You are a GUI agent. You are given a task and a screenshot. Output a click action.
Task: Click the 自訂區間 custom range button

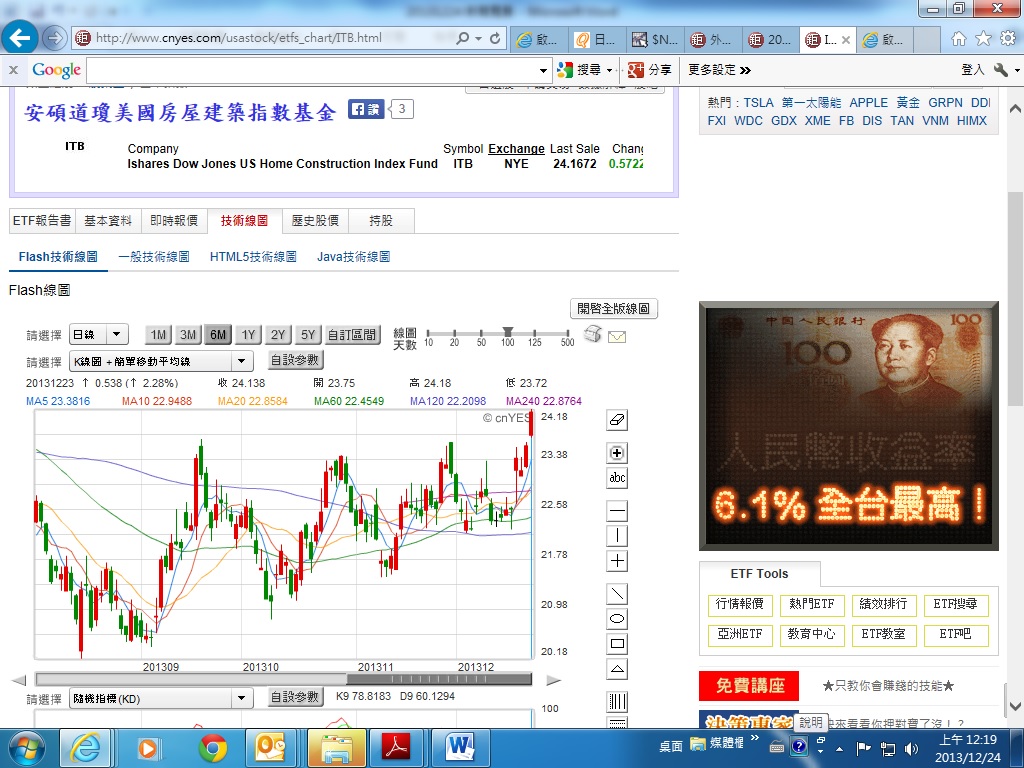pos(352,335)
